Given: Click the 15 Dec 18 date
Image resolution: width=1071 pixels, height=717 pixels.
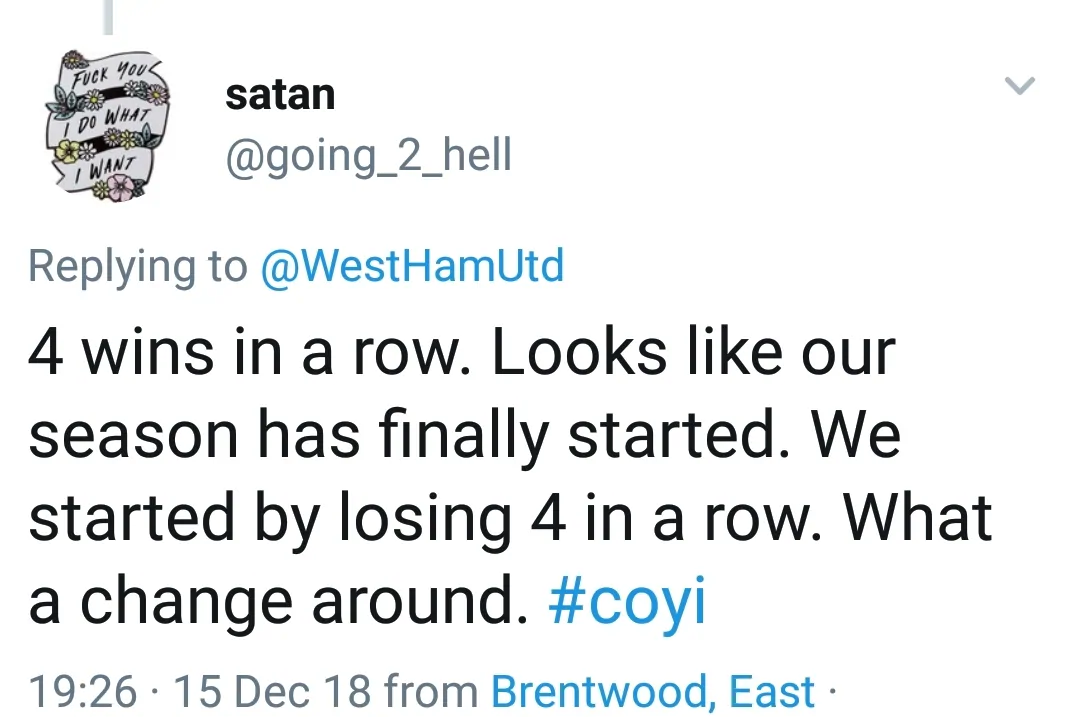Looking at the screenshot, I should (x=273, y=691).
